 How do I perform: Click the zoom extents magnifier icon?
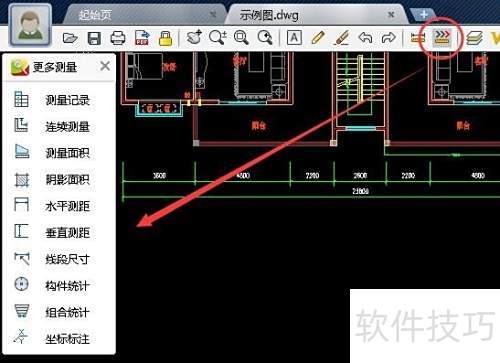265,38
